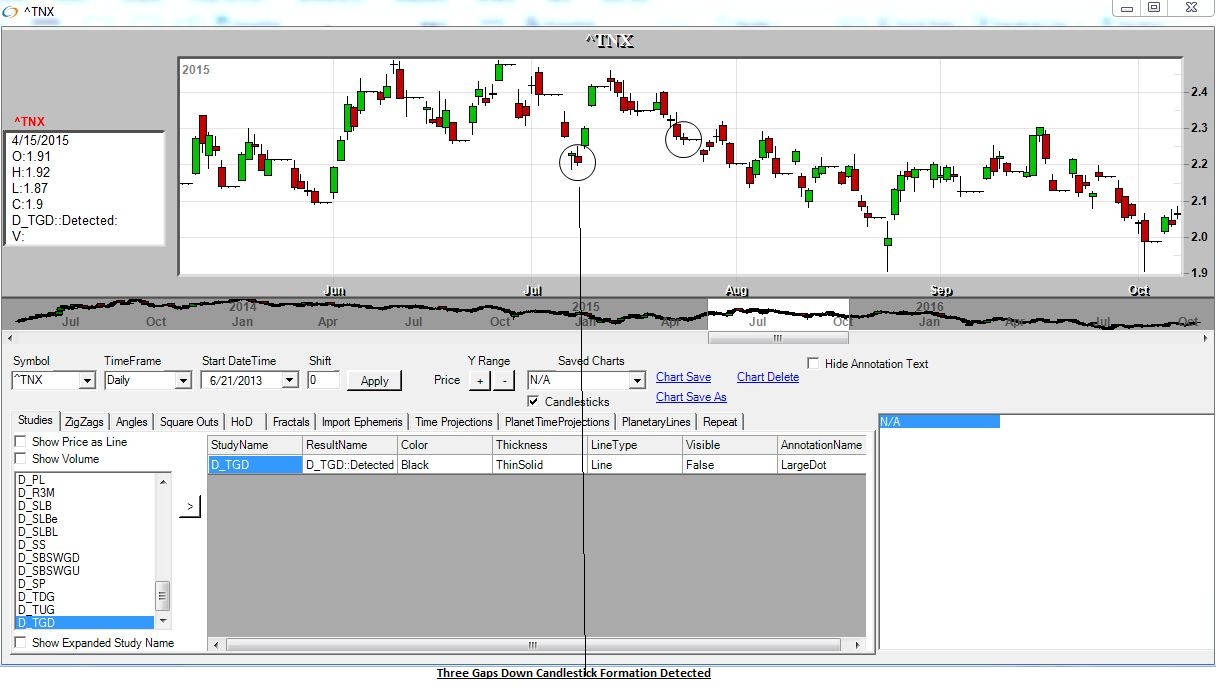Click the Y Range minus button
Image resolution: width=1216 pixels, height=692 pixels.
504,381
